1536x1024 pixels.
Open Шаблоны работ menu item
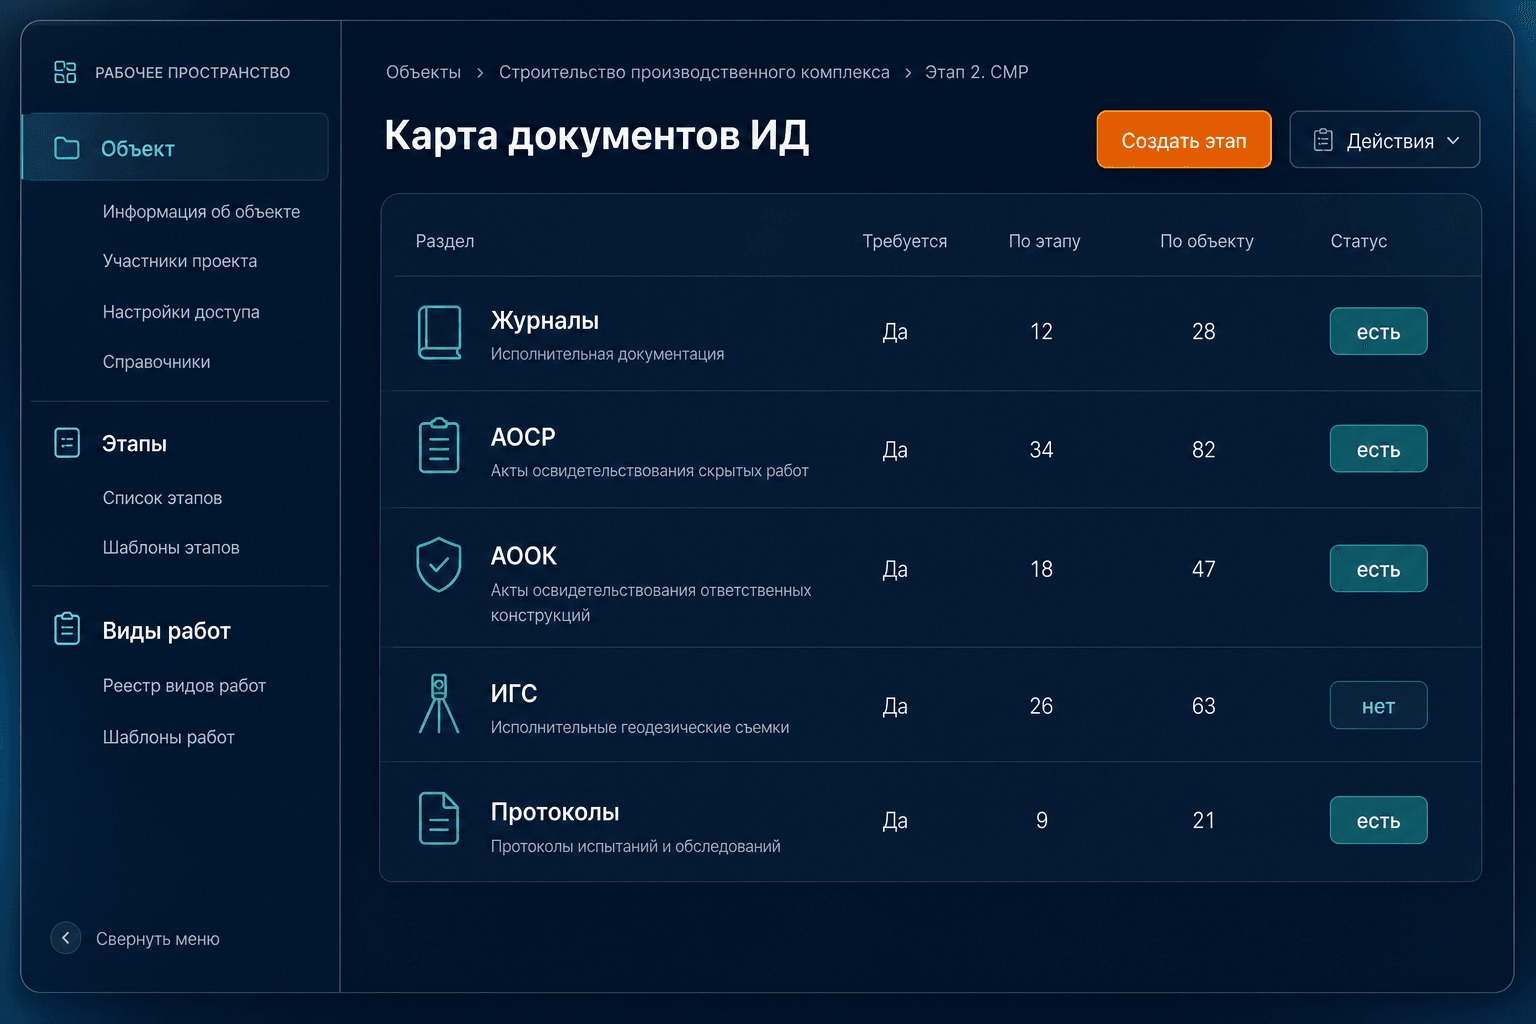168,737
